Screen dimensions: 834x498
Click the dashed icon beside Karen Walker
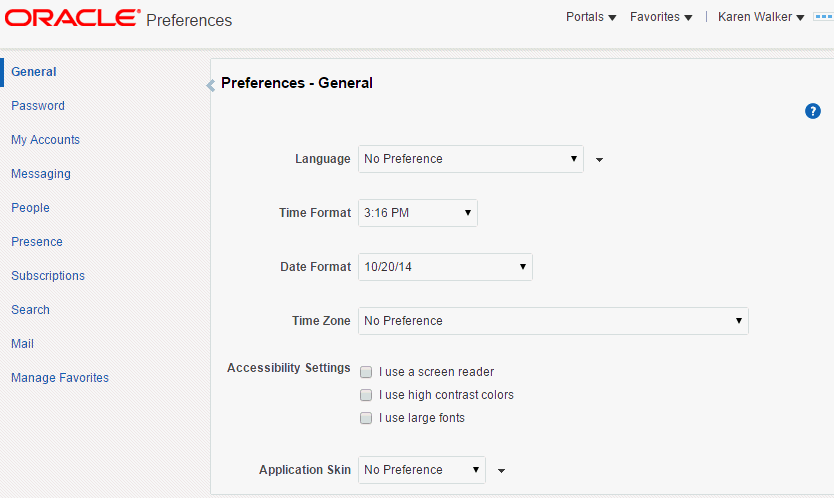click(x=823, y=17)
